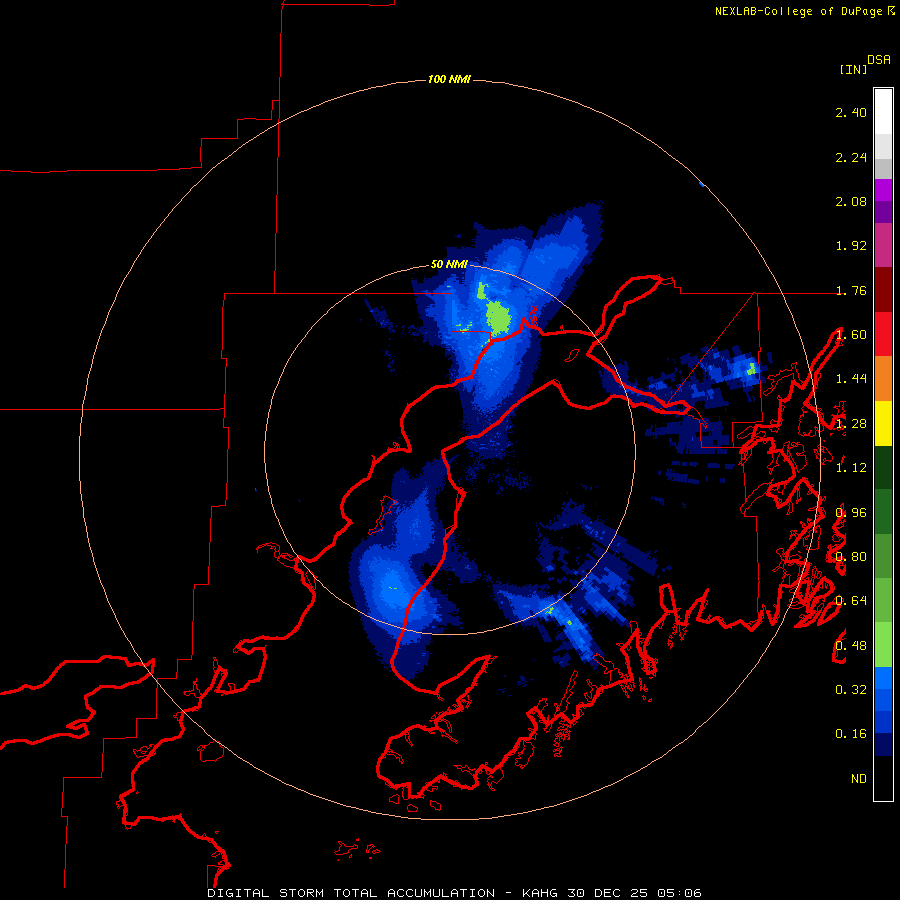This screenshot has width=900, height=900.
Task: Click the ND legend label
Action: click(859, 778)
